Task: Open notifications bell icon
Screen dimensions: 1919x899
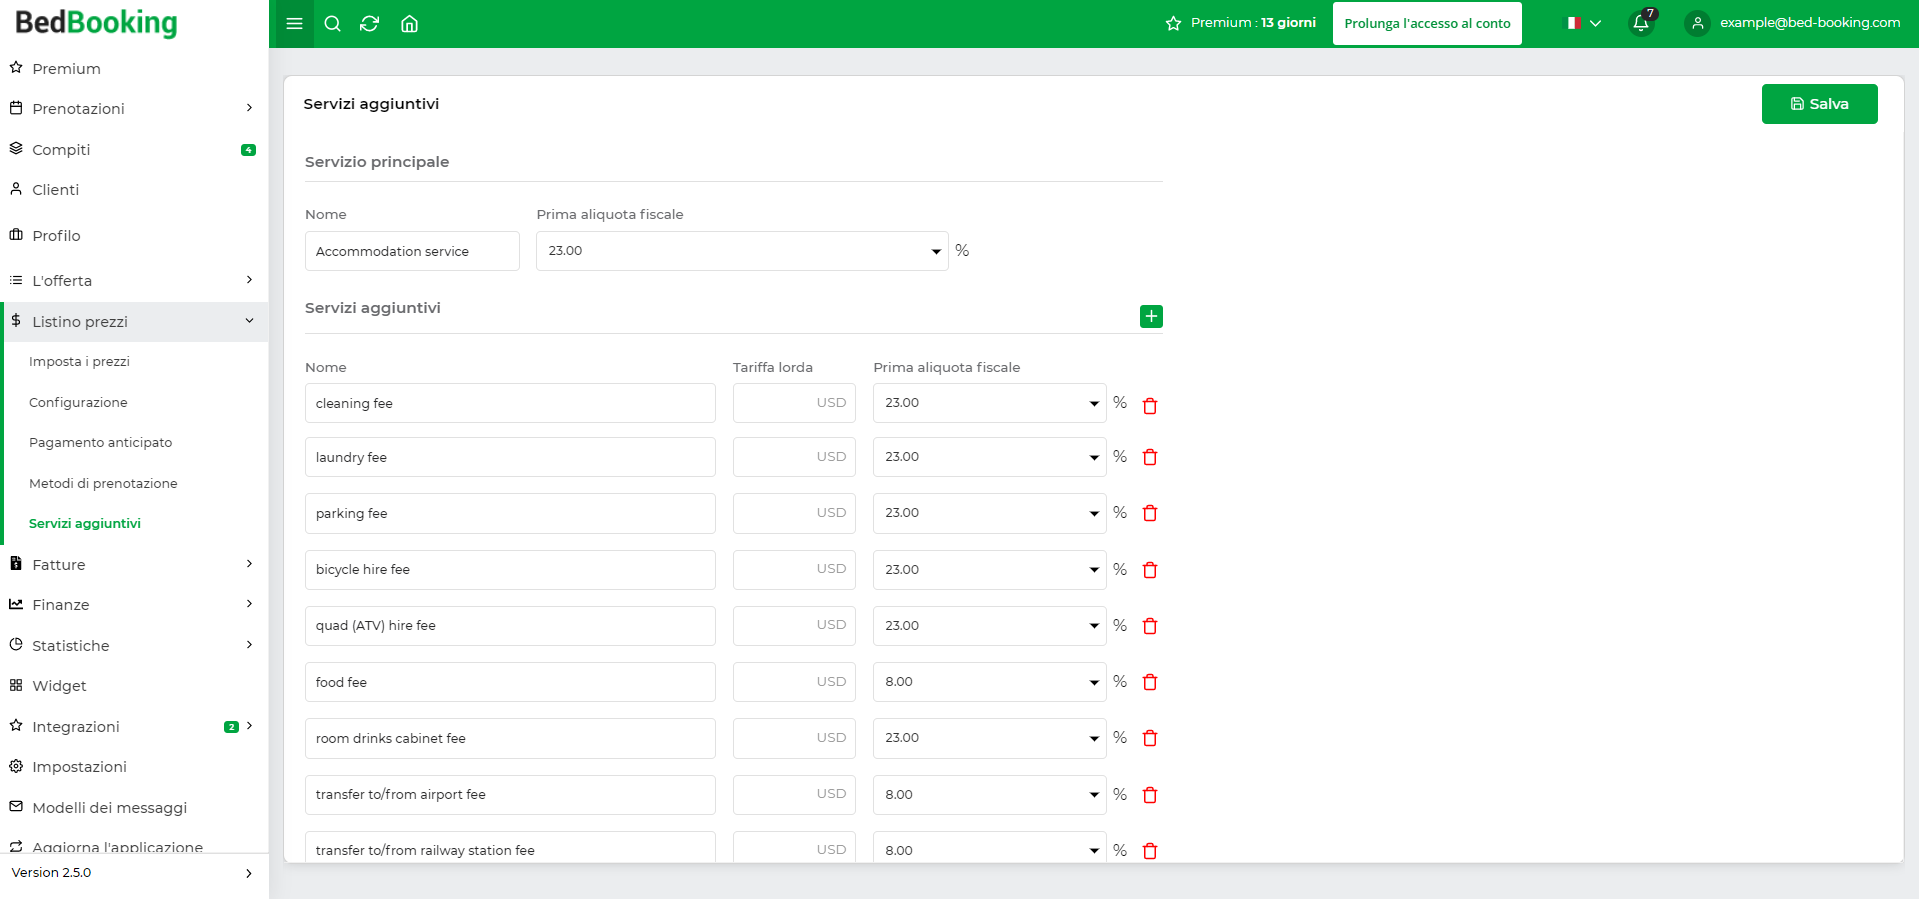Action: (x=1641, y=23)
